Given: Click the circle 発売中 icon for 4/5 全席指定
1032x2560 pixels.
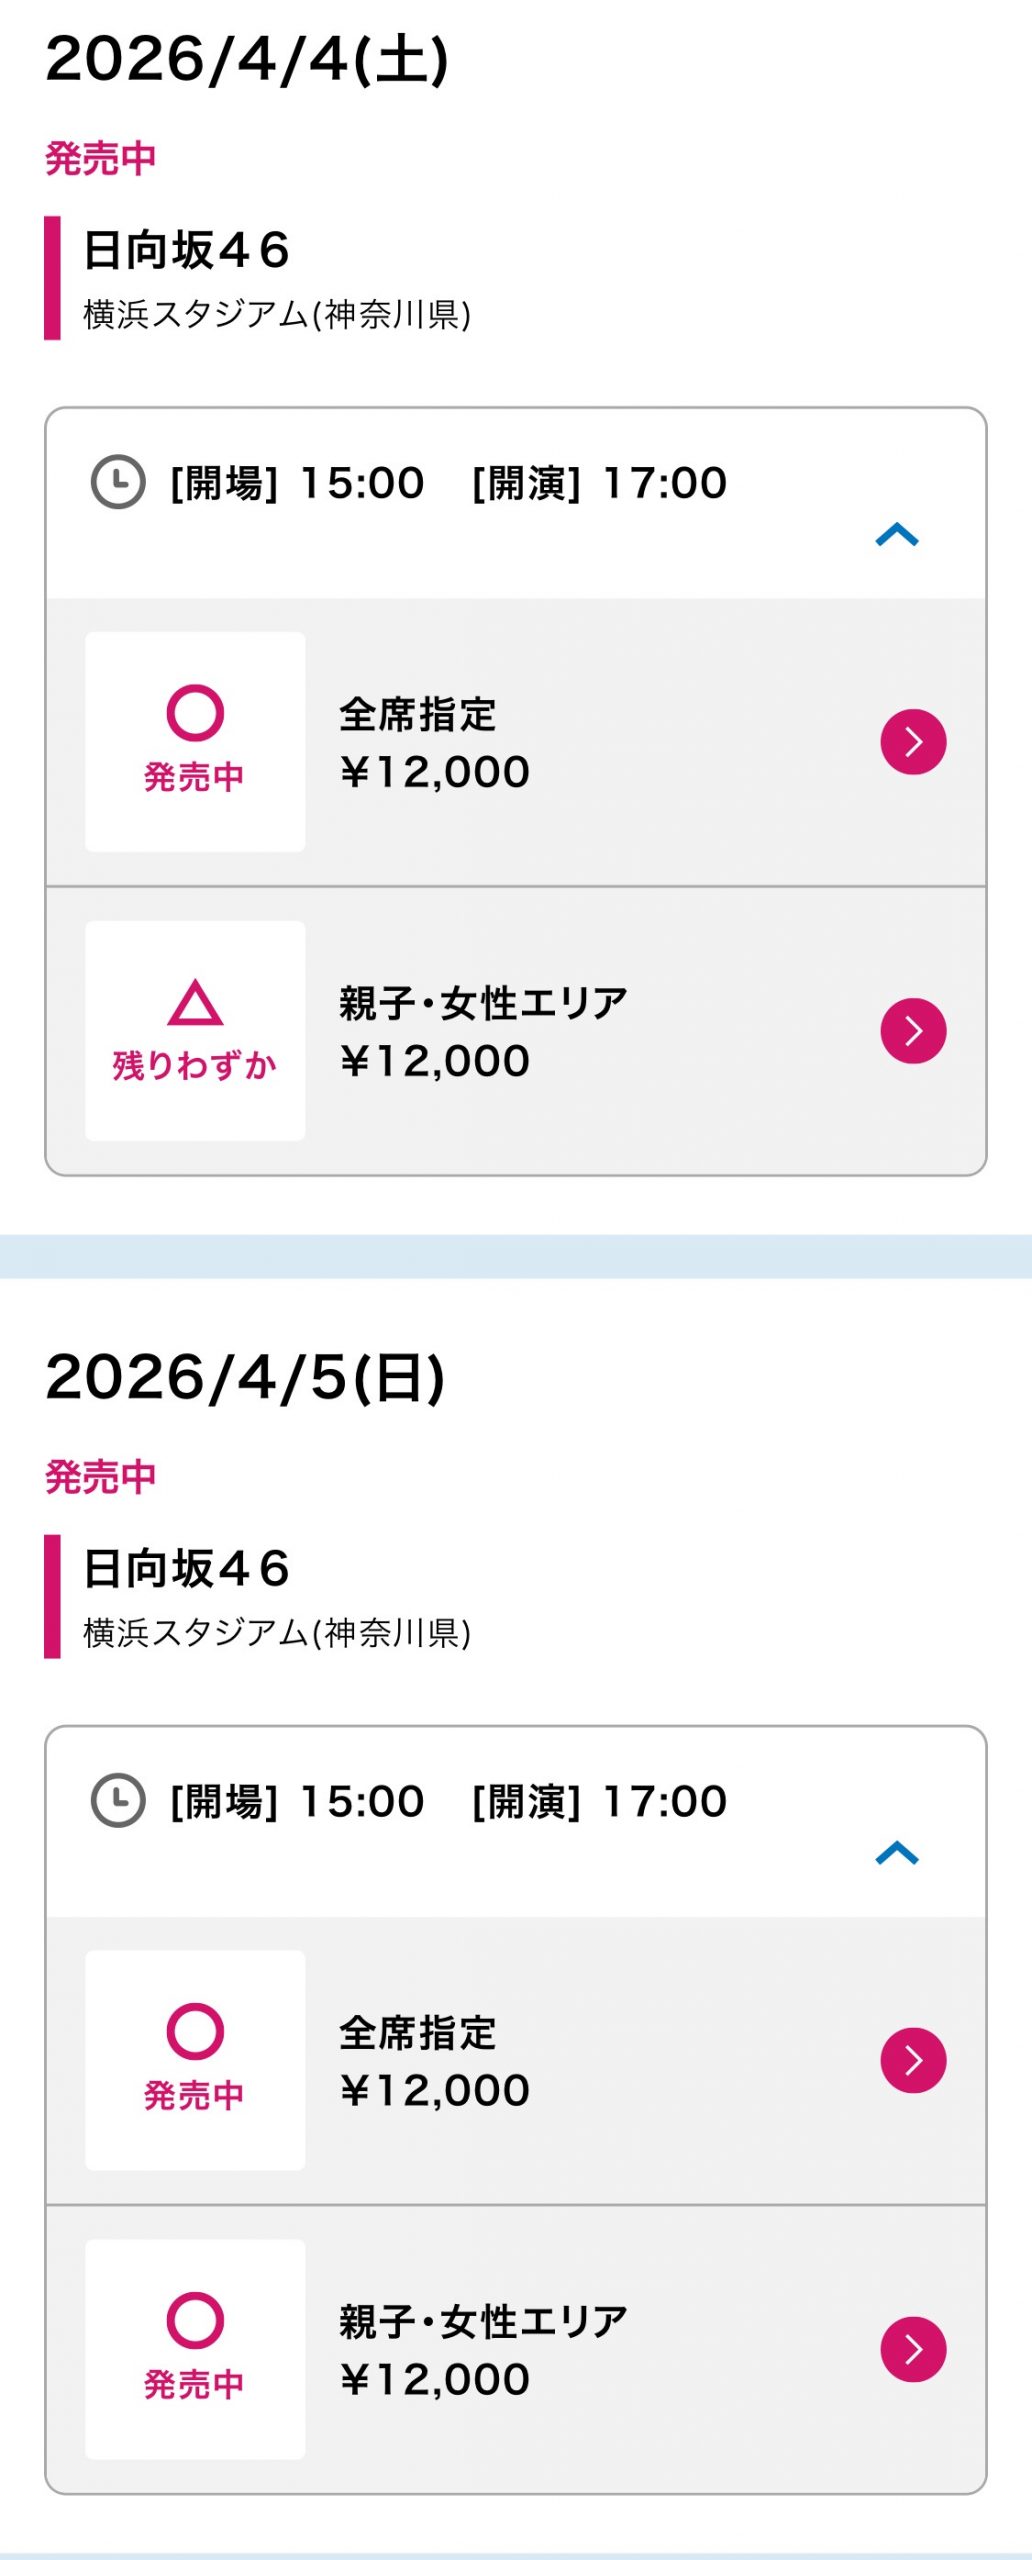Looking at the screenshot, I should (195, 2031).
